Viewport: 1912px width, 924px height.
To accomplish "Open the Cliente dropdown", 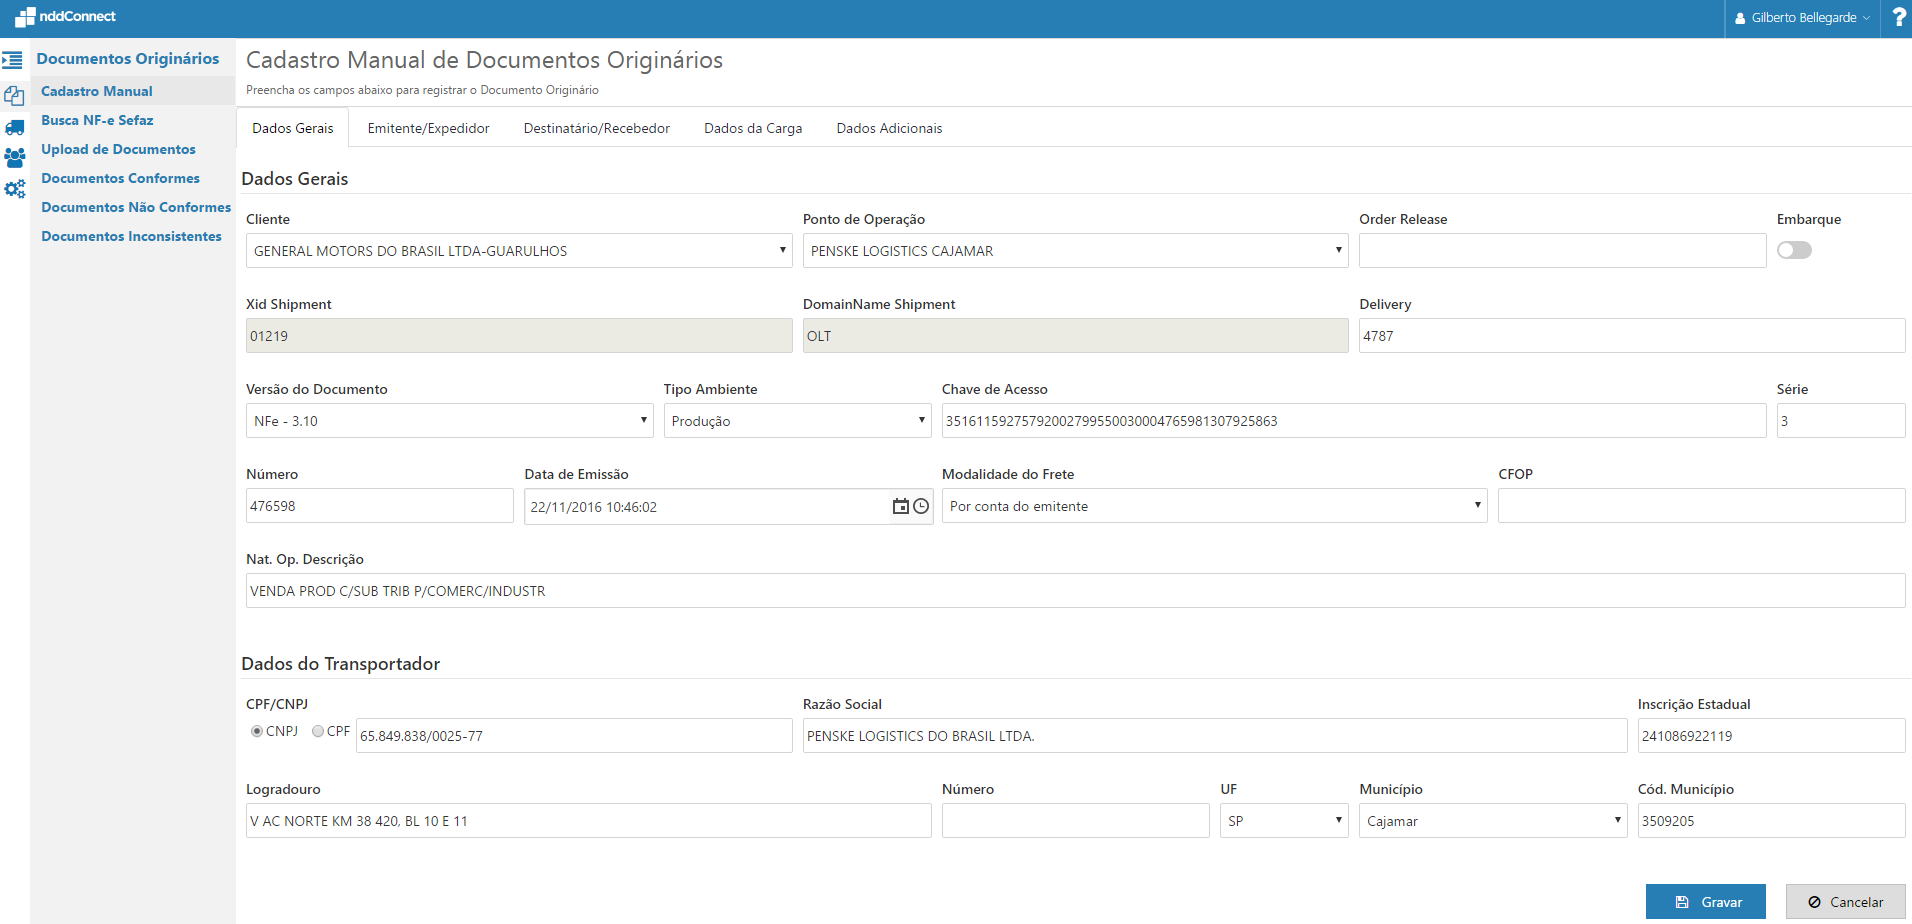I will coord(519,251).
